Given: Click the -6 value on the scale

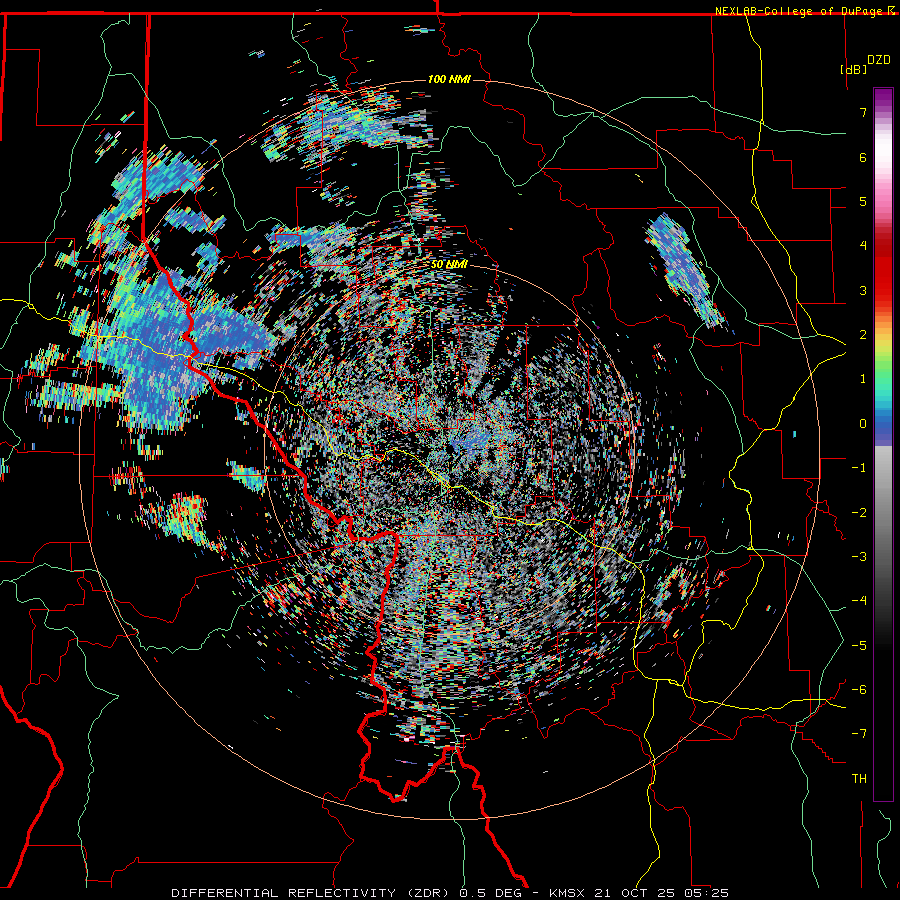Looking at the screenshot, I should pyautogui.click(x=859, y=690).
